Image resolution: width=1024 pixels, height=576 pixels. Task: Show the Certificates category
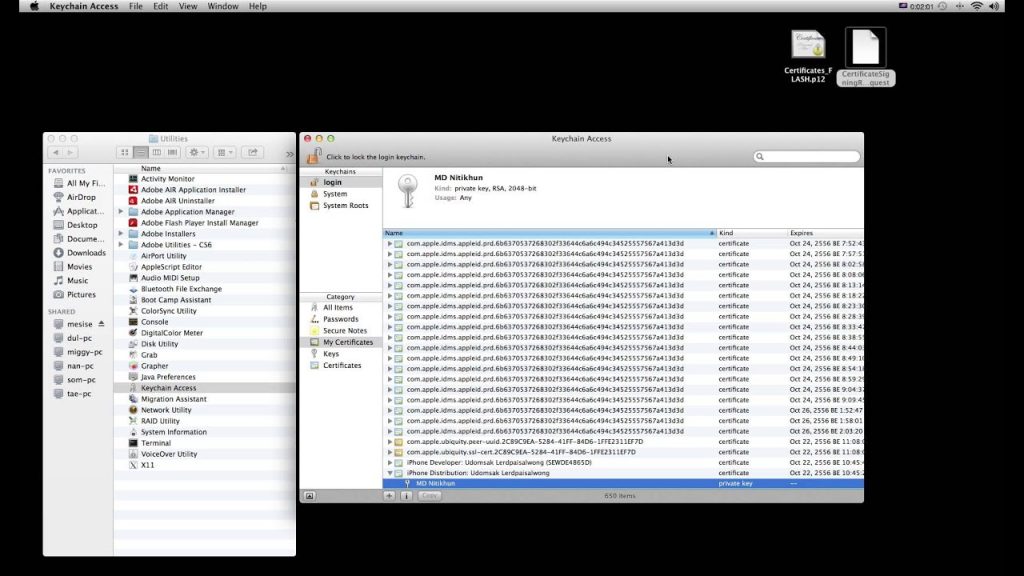point(341,366)
